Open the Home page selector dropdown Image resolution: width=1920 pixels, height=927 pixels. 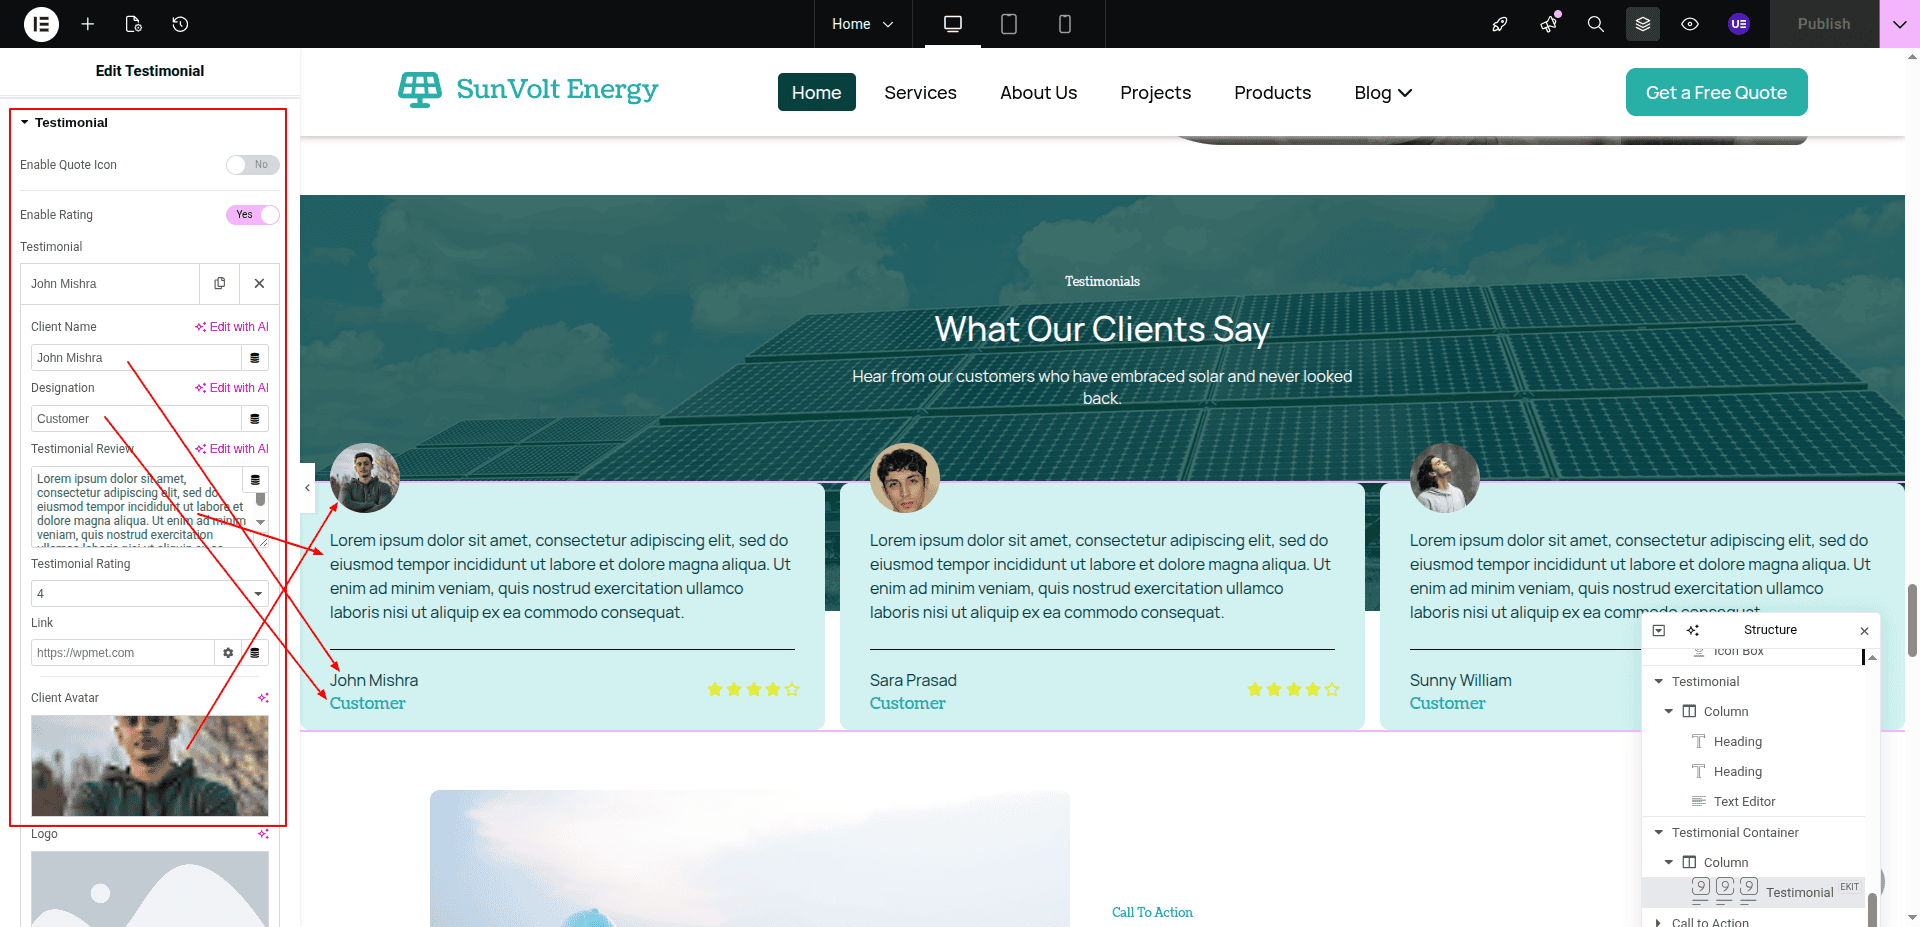tap(862, 24)
